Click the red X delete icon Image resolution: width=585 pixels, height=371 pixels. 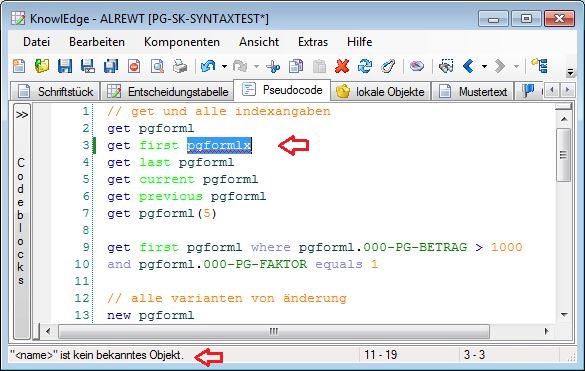click(x=342, y=66)
